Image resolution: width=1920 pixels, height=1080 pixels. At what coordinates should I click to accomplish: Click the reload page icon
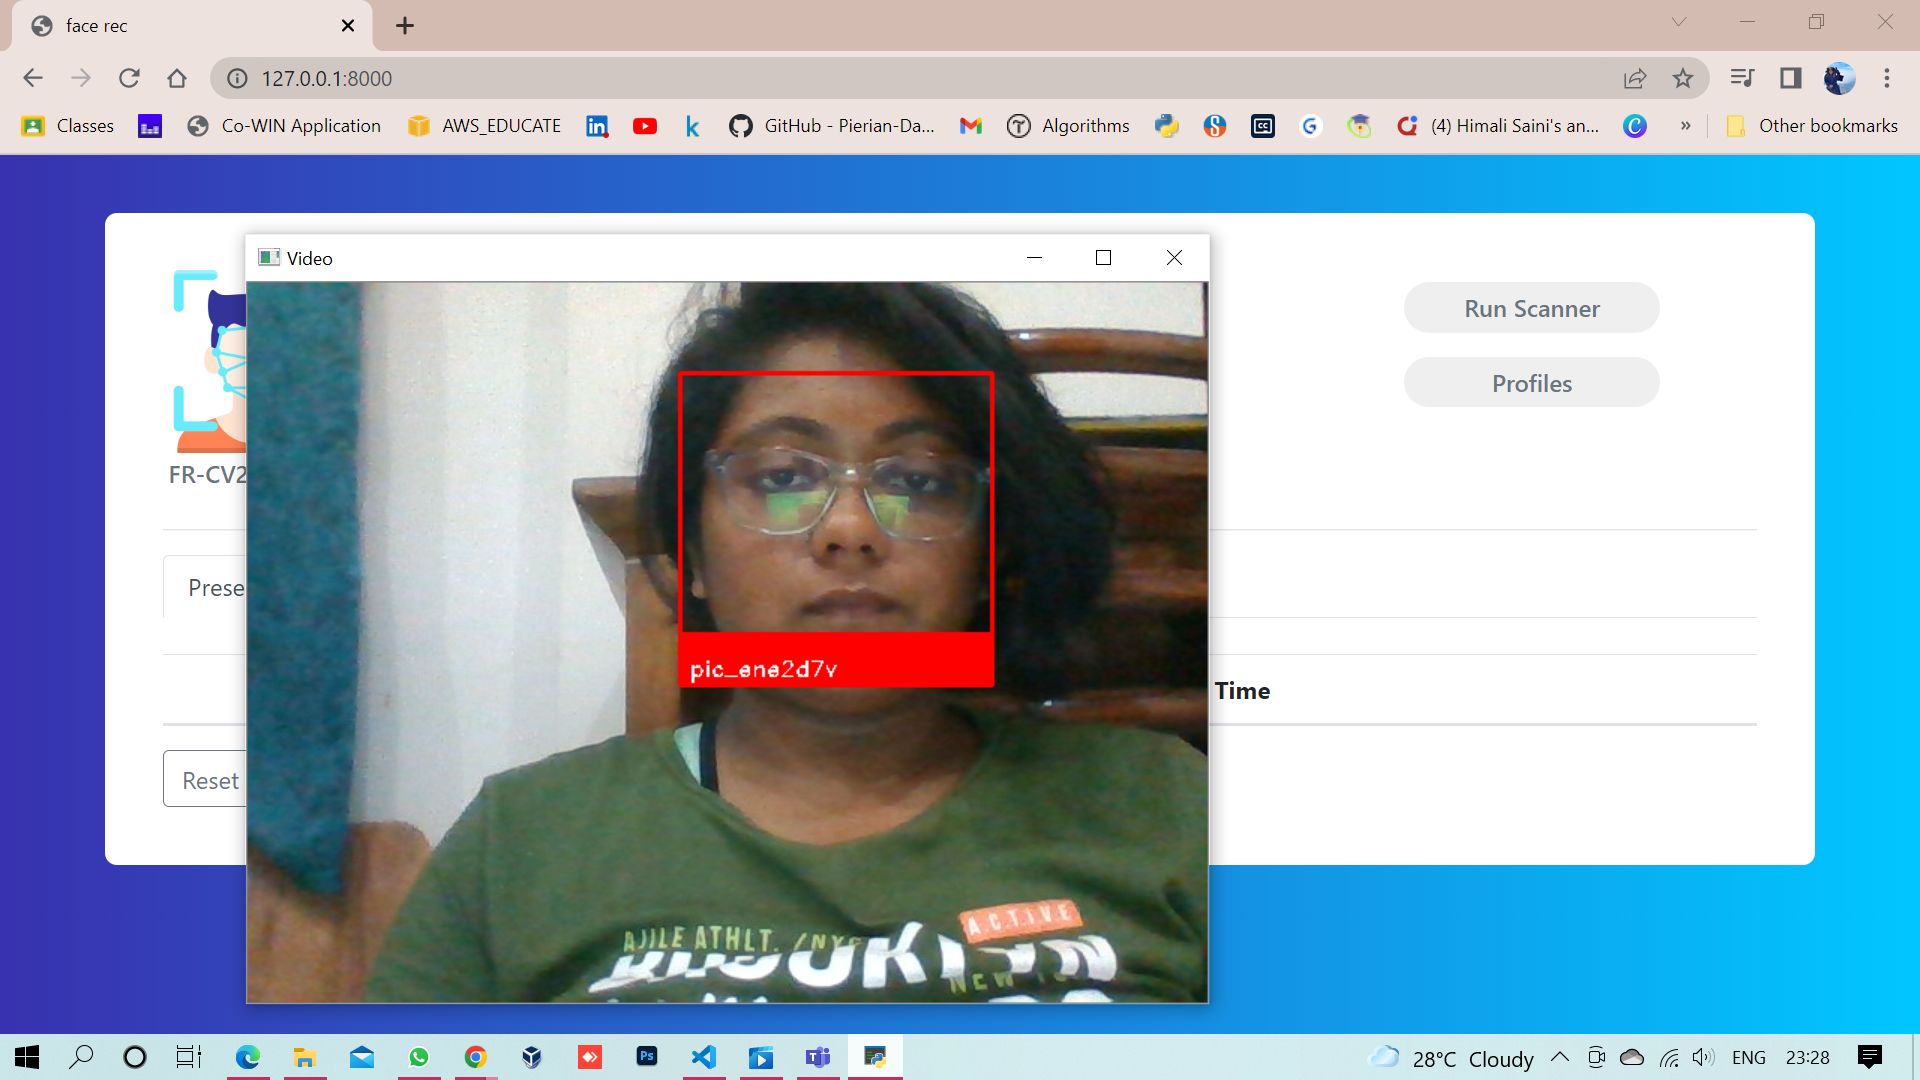129,78
